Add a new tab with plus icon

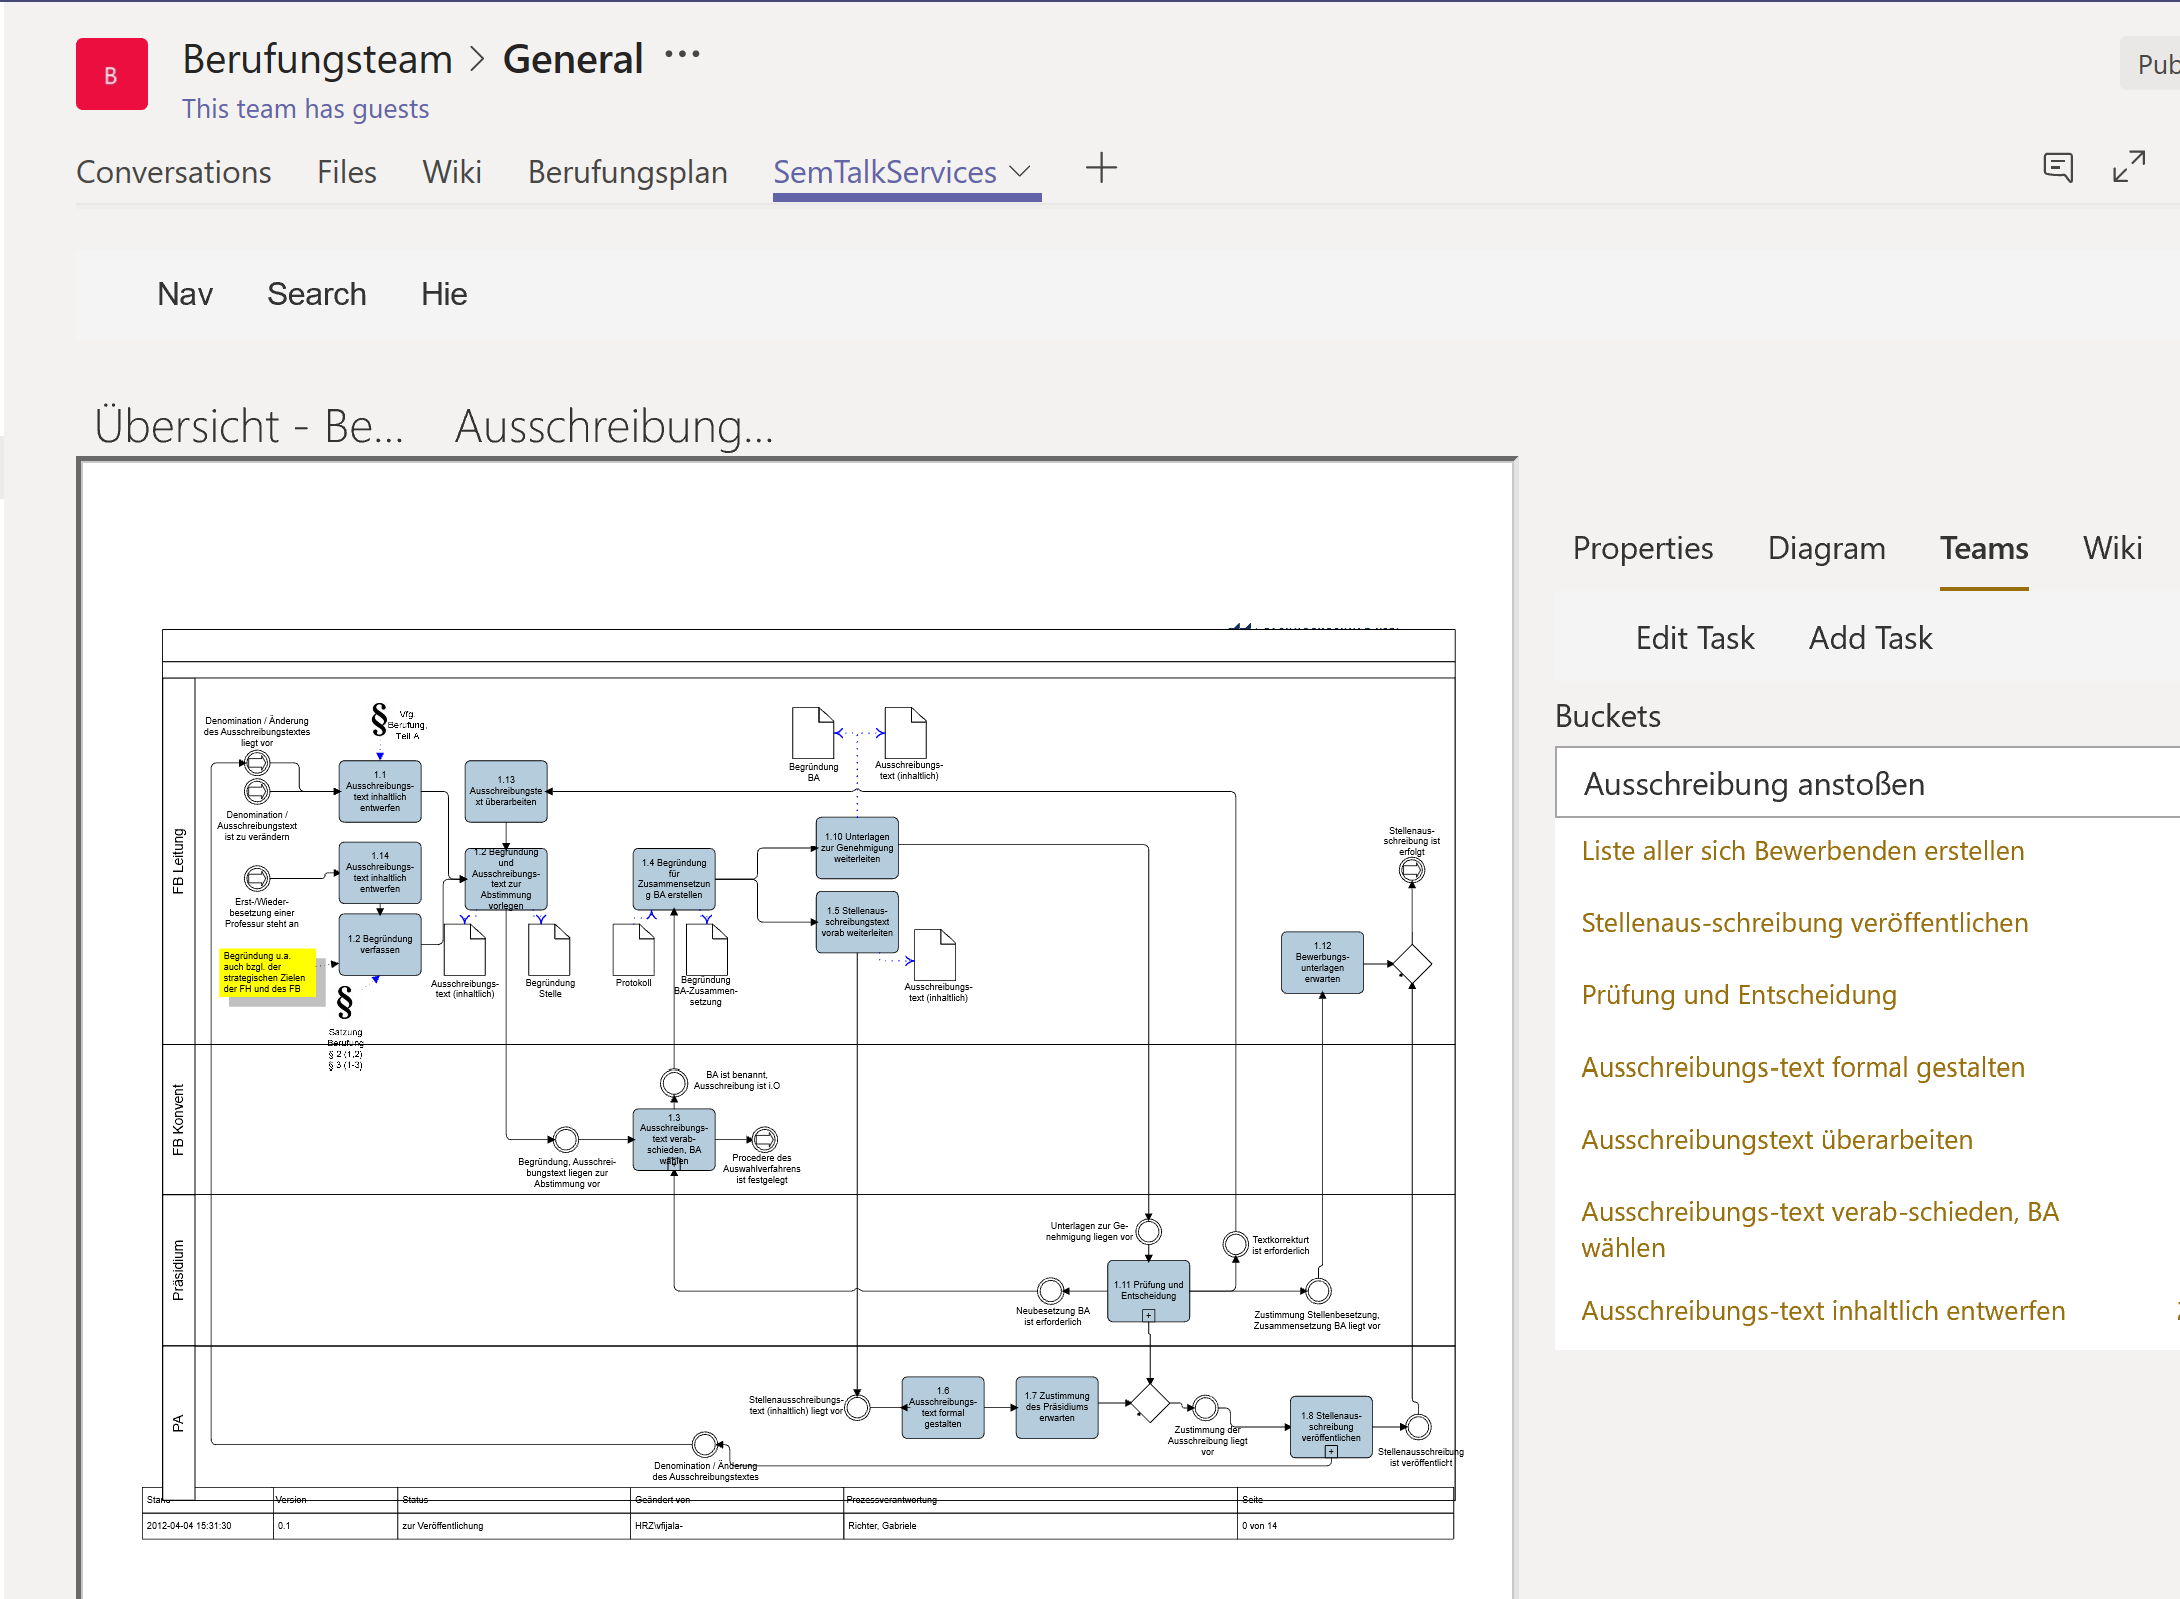click(x=1100, y=168)
